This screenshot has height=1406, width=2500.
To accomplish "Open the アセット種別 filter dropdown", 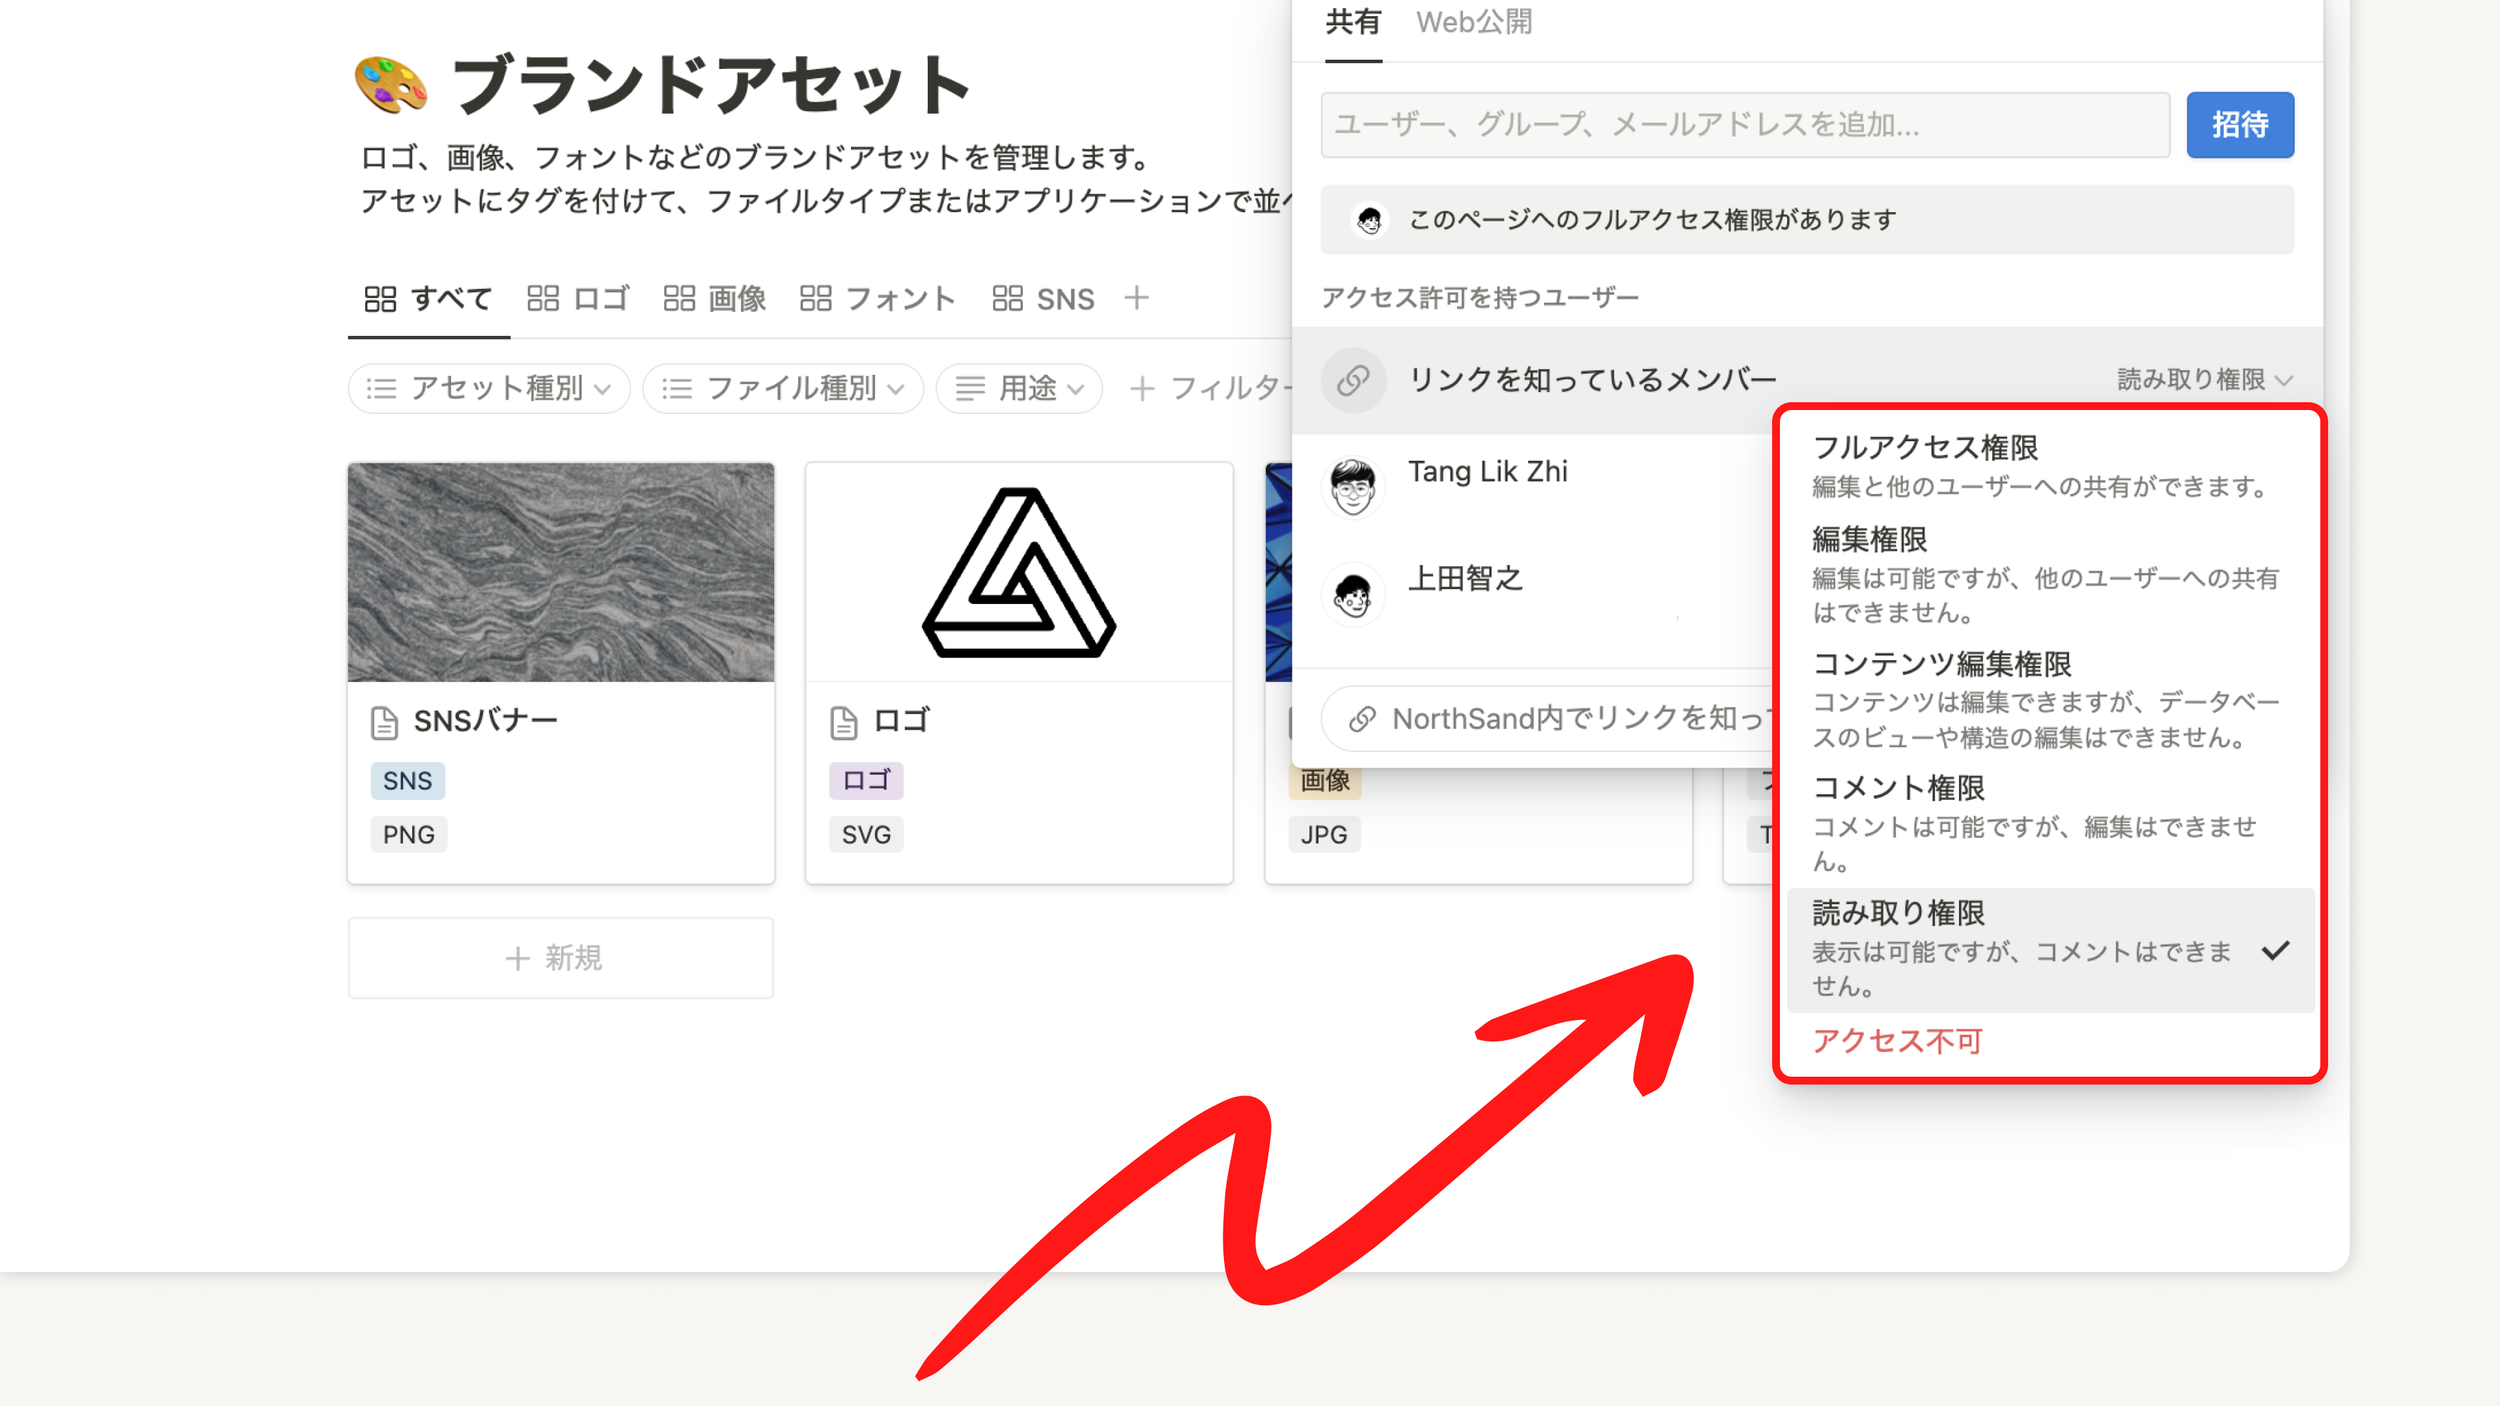I will coord(489,389).
